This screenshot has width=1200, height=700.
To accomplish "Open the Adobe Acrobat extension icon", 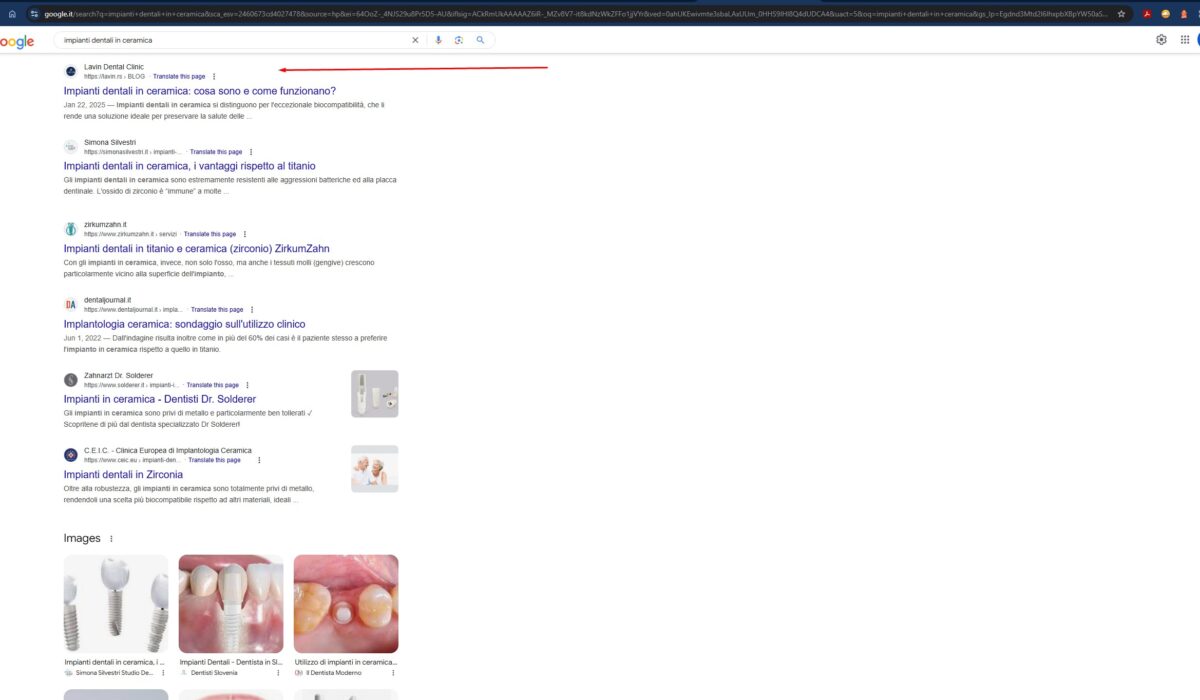I will (1147, 14).
